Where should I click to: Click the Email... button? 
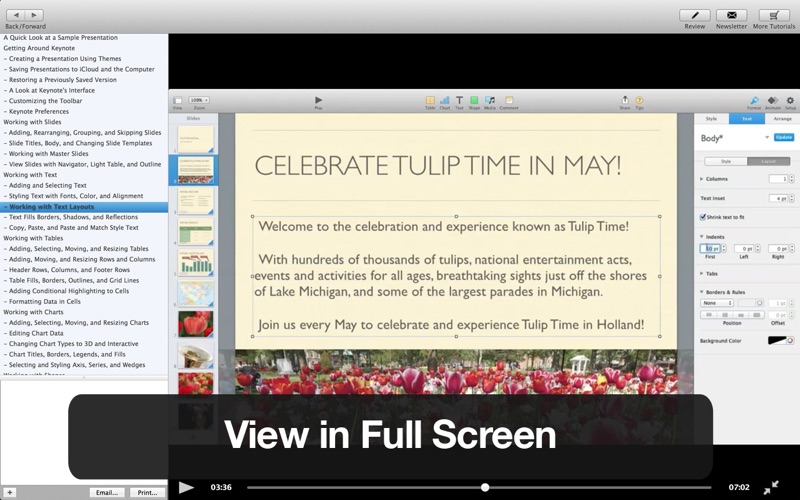click(x=106, y=492)
